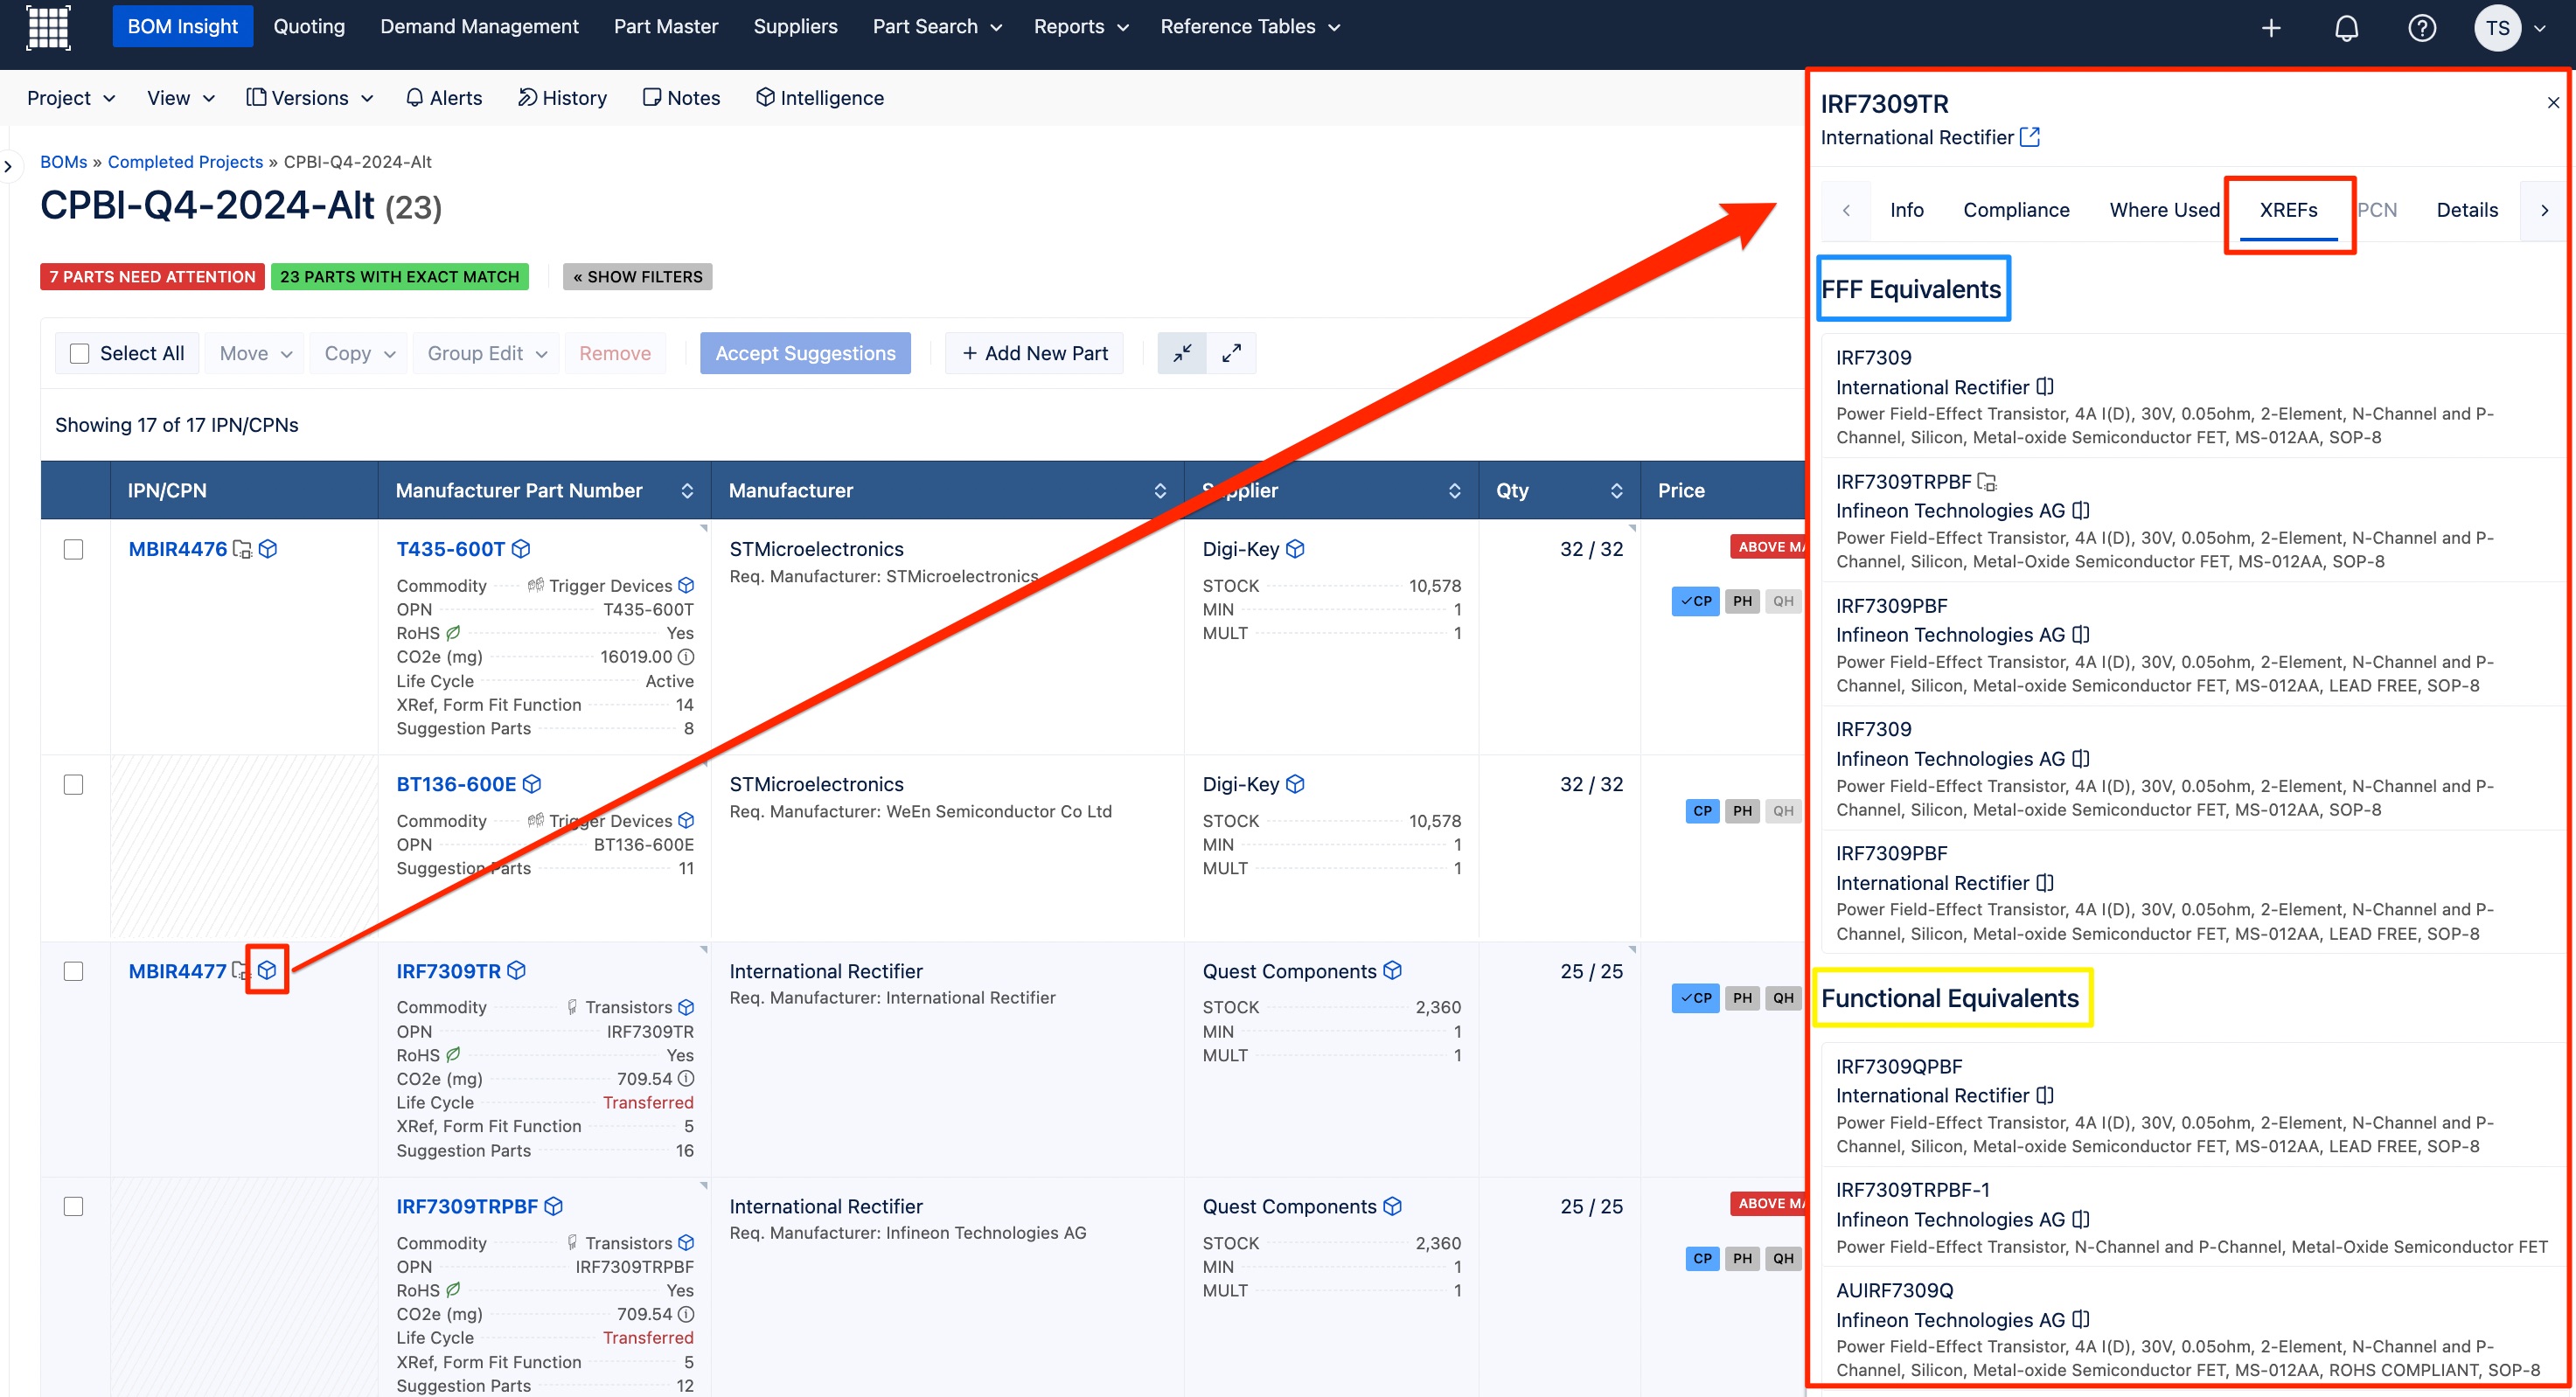Open Copy dropdown
2576x1397 pixels.
(359, 353)
